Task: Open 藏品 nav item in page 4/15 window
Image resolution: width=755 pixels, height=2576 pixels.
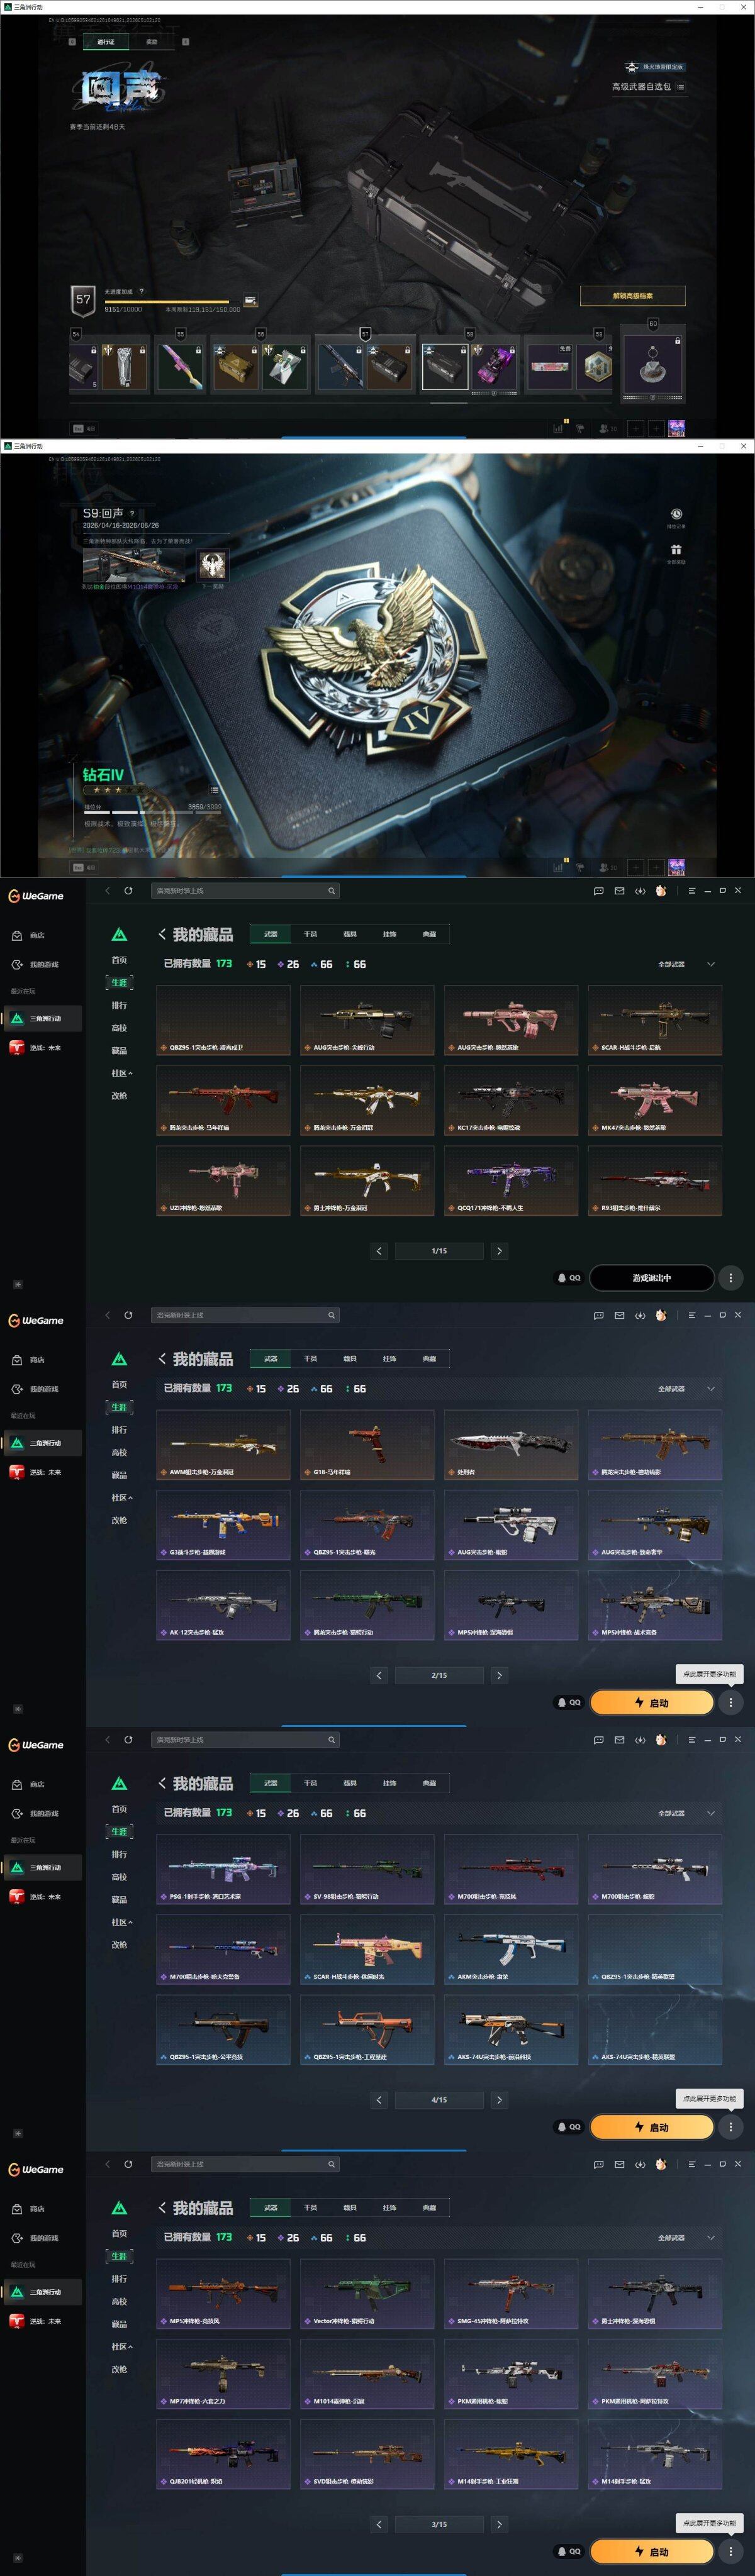Action: pos(119,1899)
